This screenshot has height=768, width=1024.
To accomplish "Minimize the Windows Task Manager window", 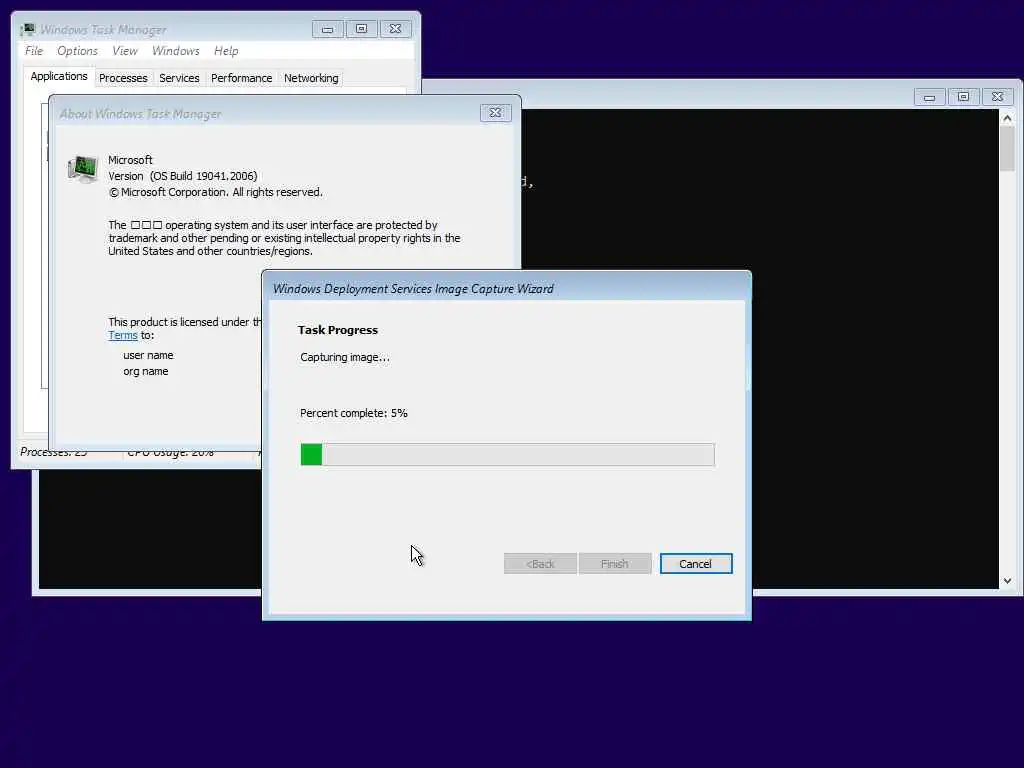I will pos(327,29).
